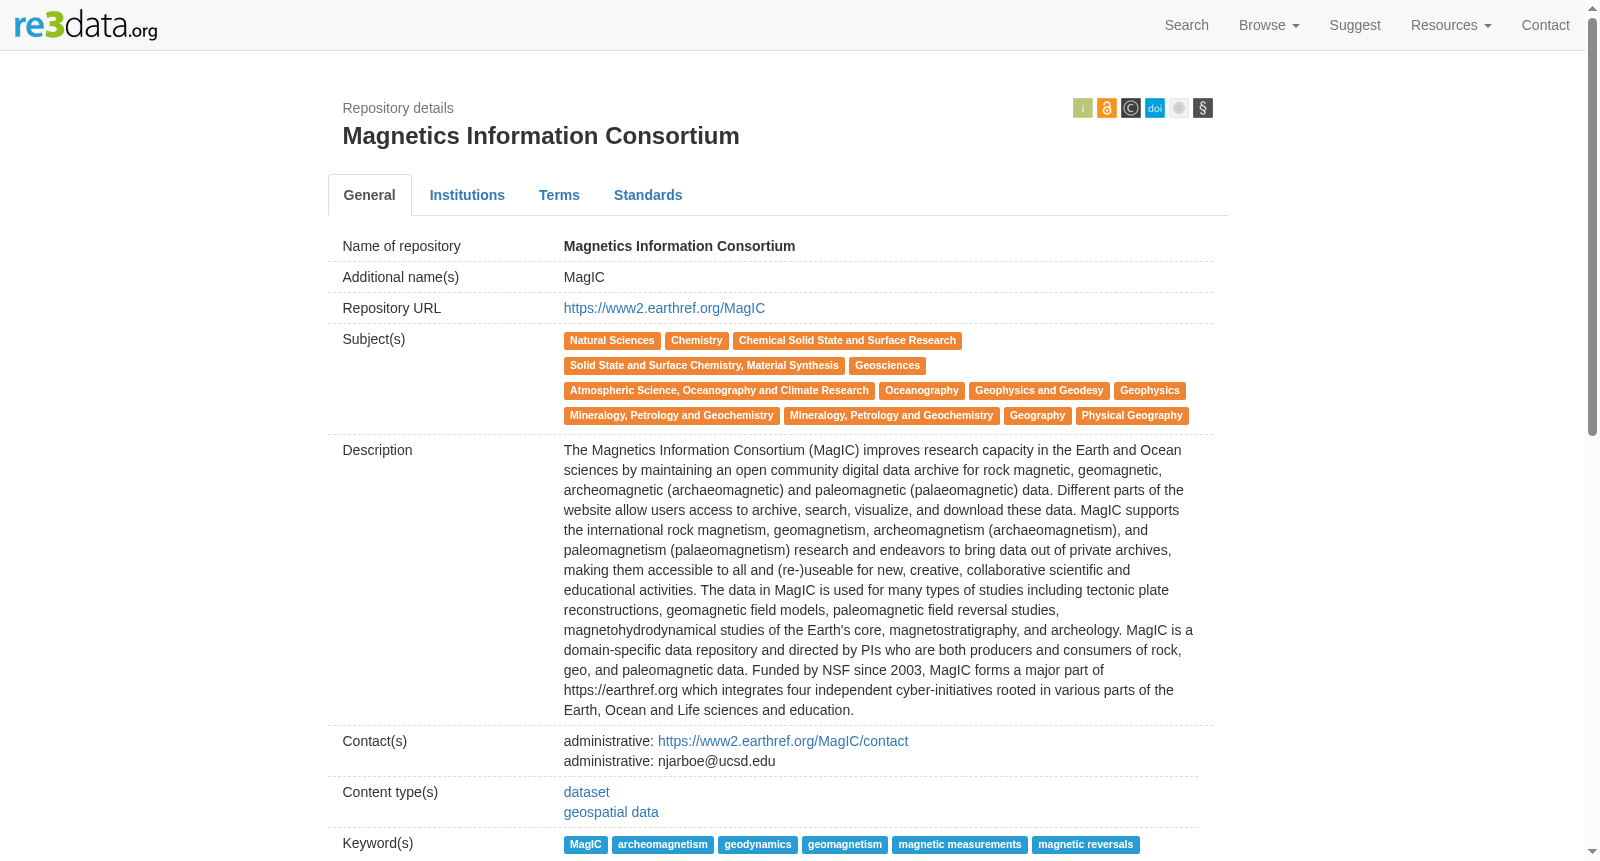The image size is (1600, 861).
Task: Click the magnetic reversals keyword tag
Action: point(1086,845)
